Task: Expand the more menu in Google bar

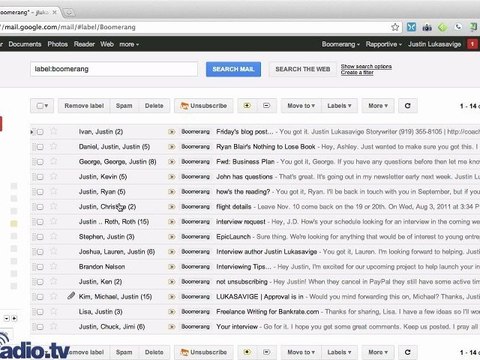Action: coord(129,44)
